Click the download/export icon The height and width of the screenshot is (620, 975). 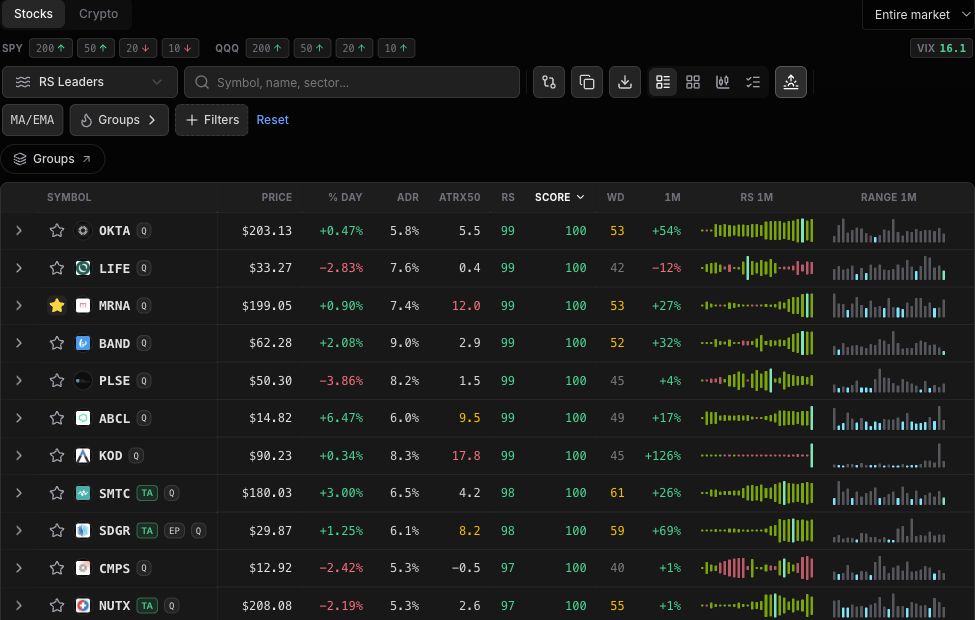[625, 82]
